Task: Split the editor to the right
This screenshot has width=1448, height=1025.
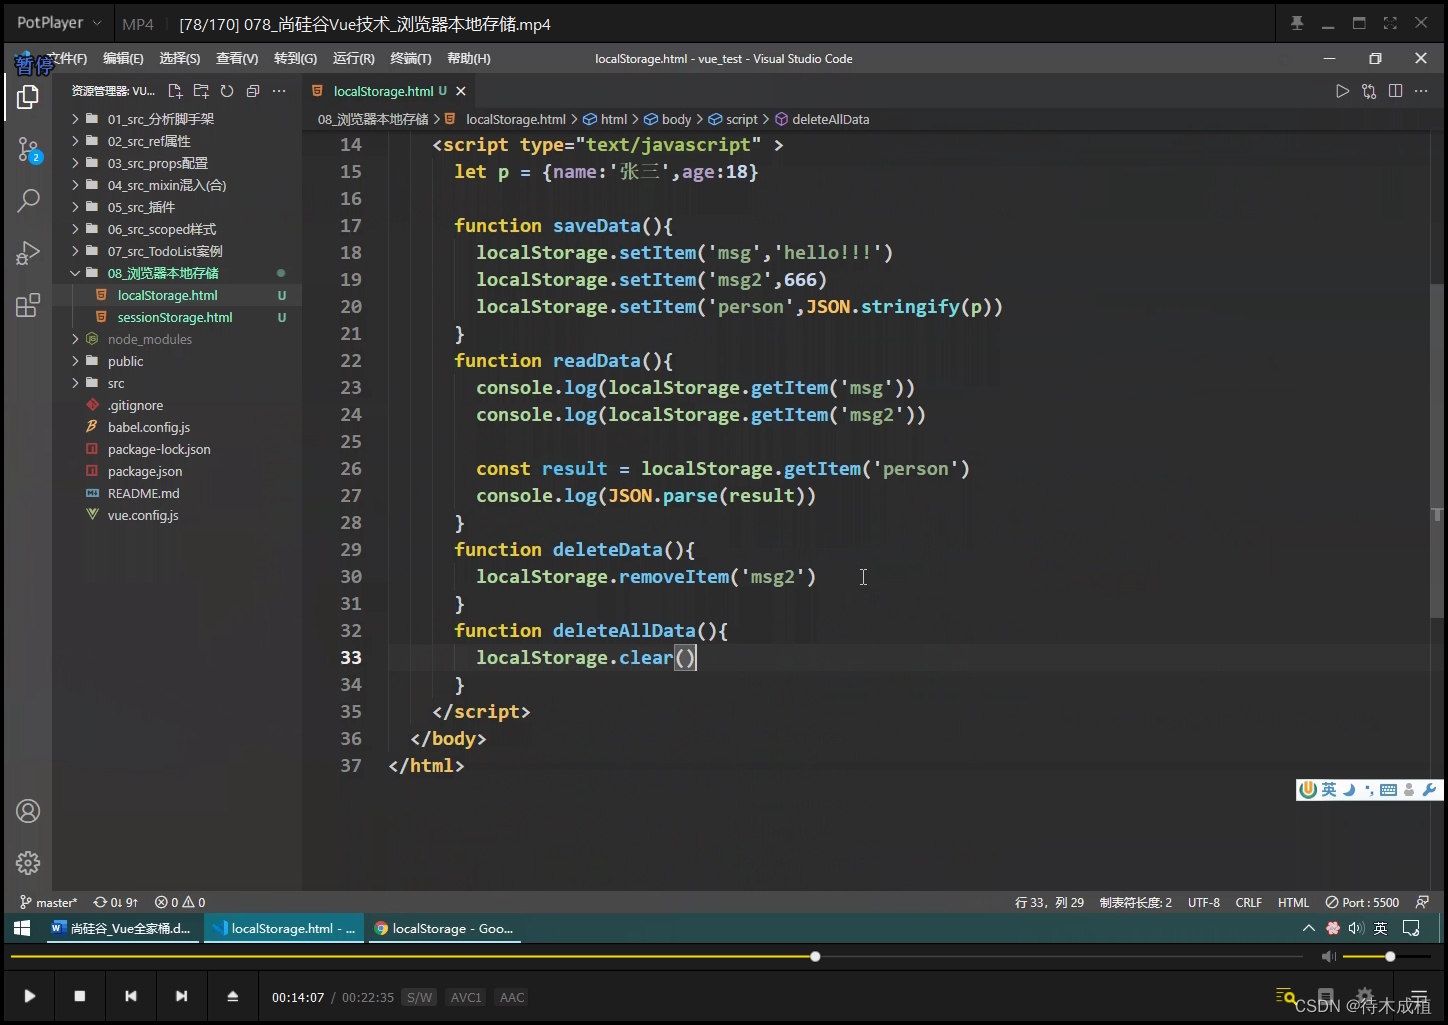Action: tap(1395, 91)
